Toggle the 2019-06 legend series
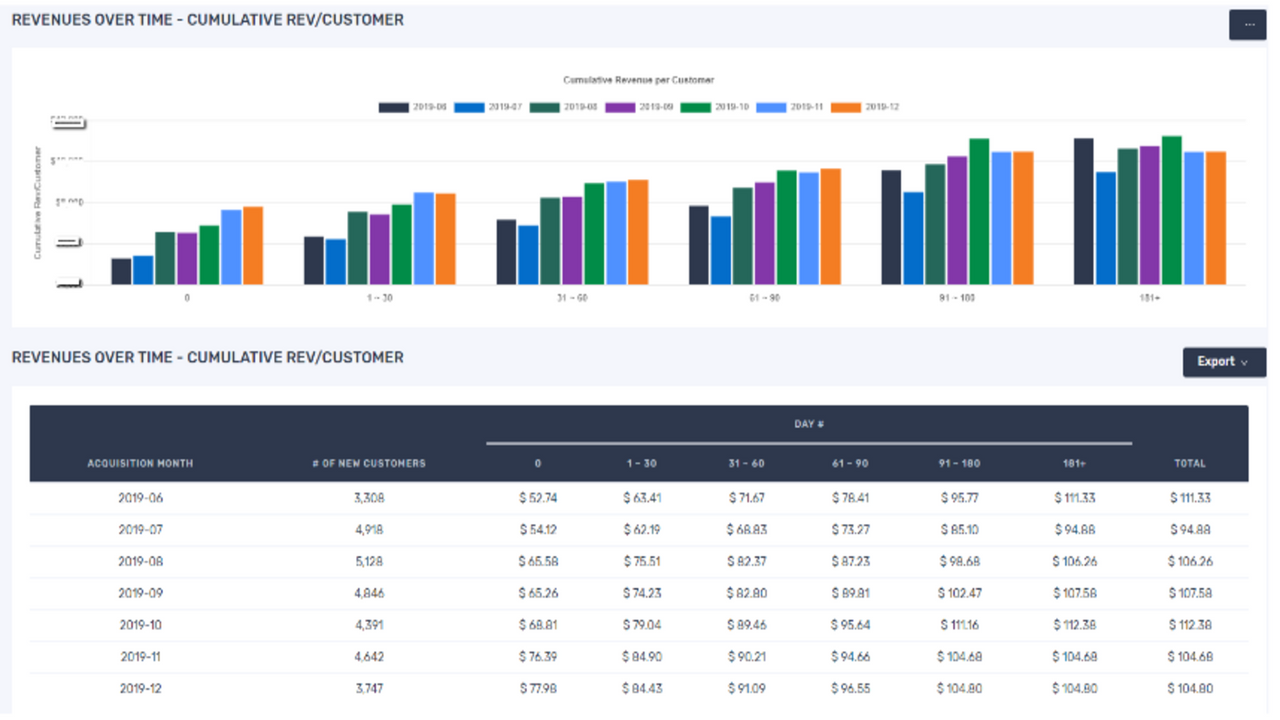Viewport: 1280px width, 720px height. pos(414,107)
